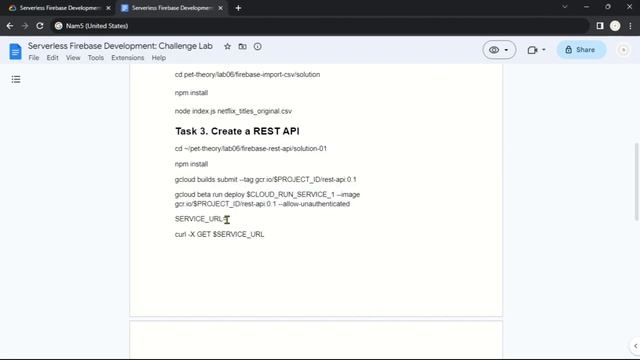Start a meeting with camera icon

(x=532, y=50)
